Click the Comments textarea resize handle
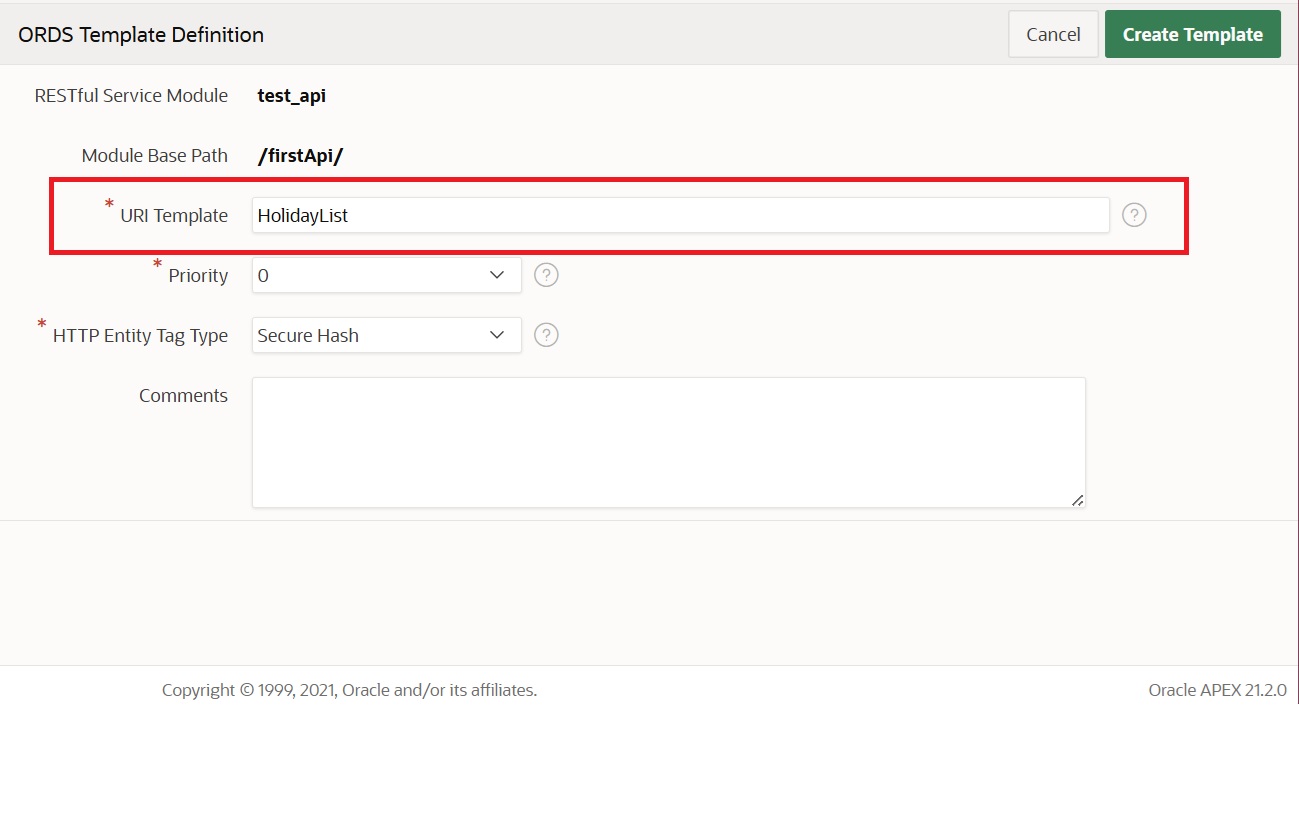The image size is (1299, 819). 1077,499
